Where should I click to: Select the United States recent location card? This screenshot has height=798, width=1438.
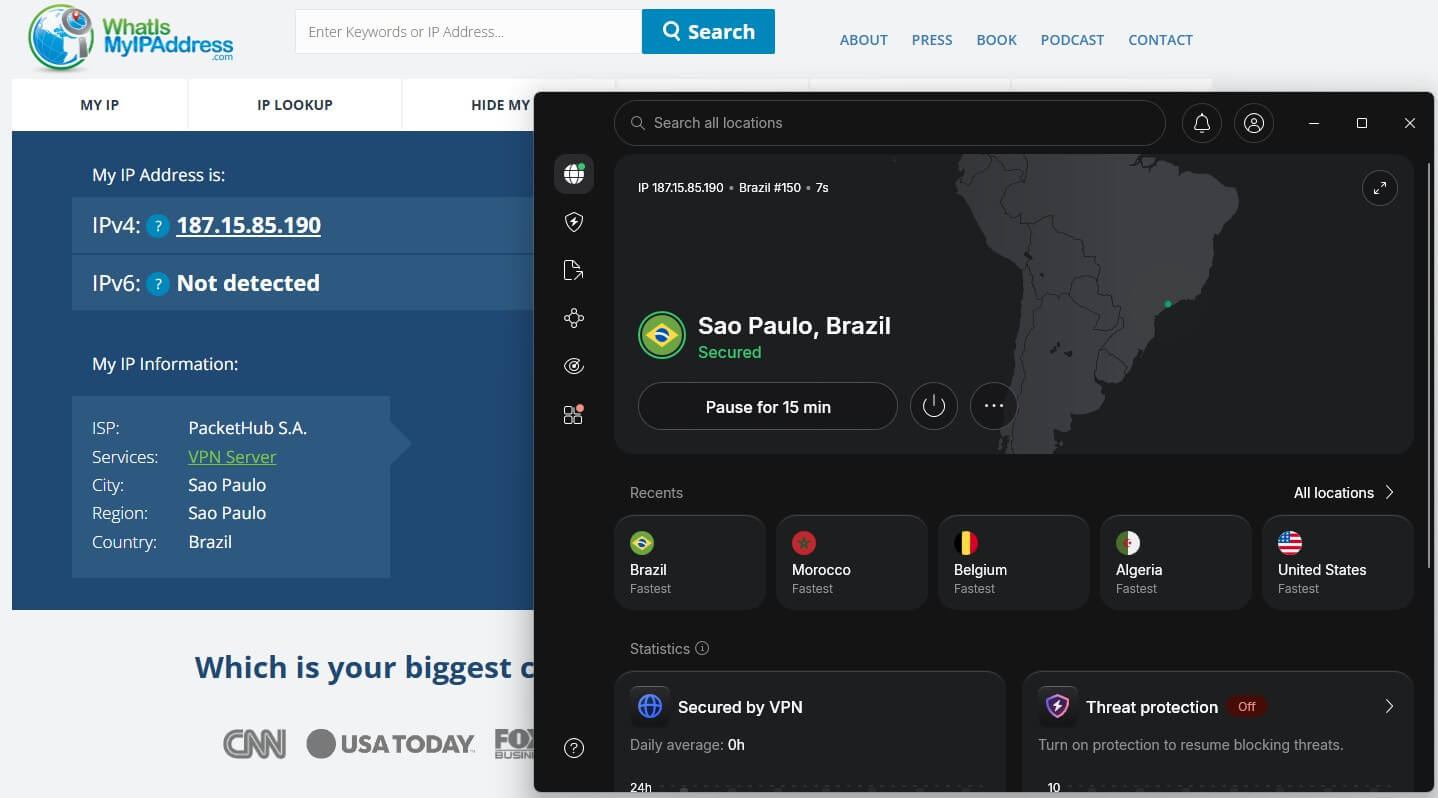pyautogui.click(x=1338, y=562)
